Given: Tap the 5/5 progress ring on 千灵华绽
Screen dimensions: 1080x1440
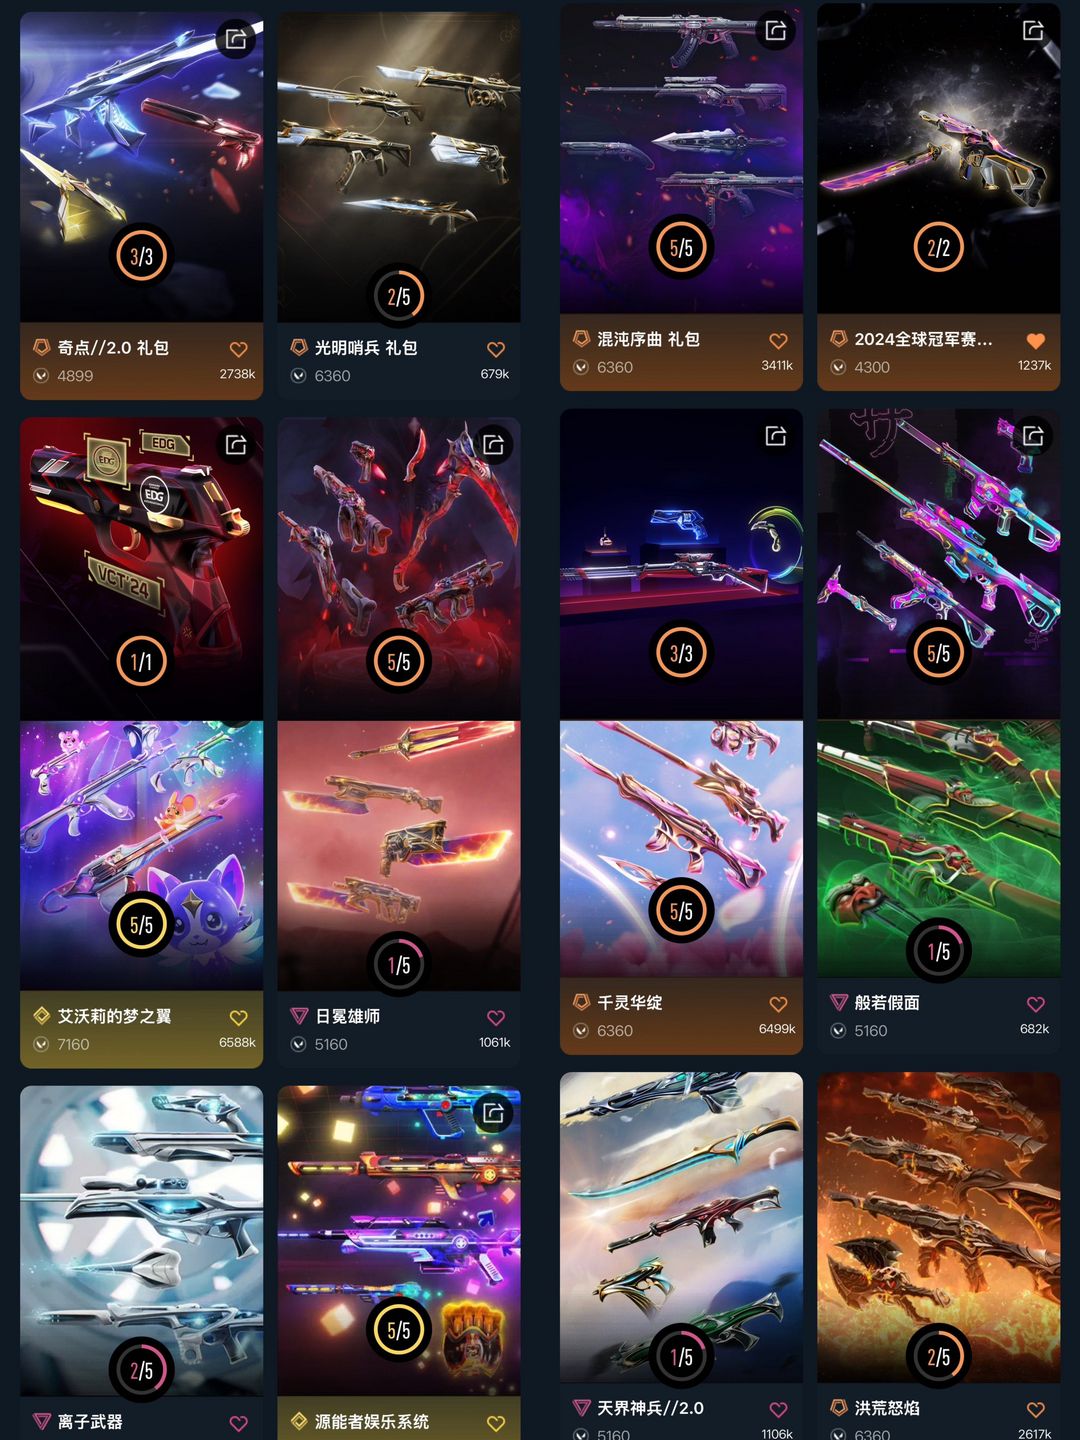Looking at the screenshot, I should point(681,911).
